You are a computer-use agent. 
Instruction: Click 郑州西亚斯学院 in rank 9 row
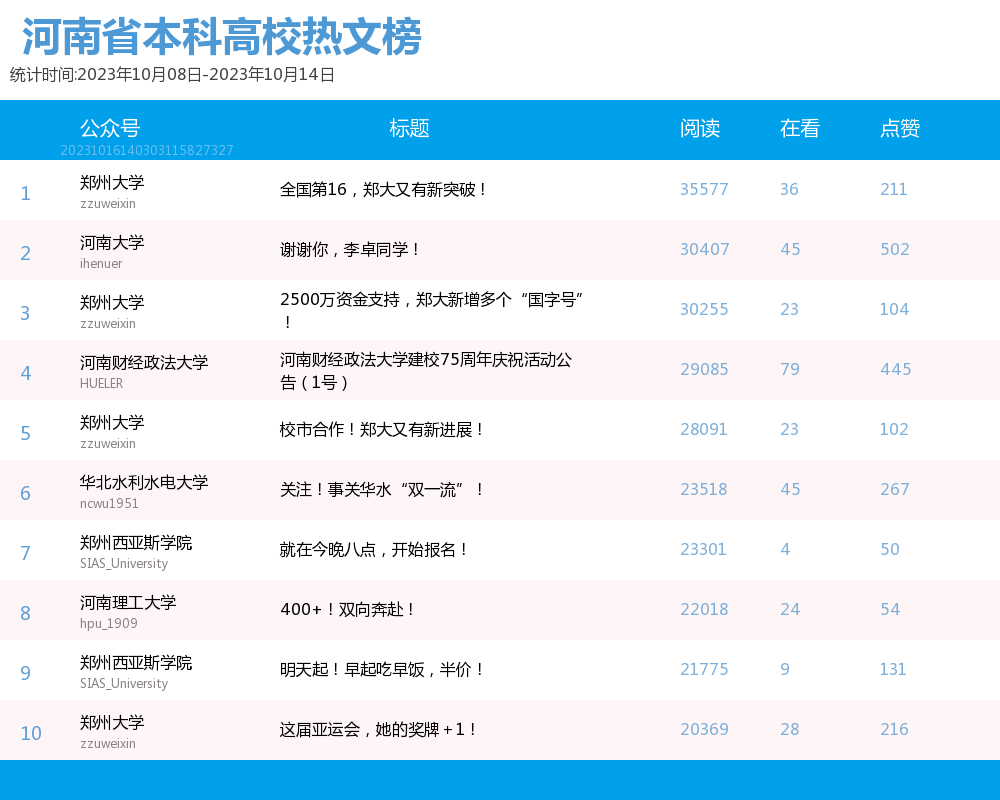tap(136, 663)
